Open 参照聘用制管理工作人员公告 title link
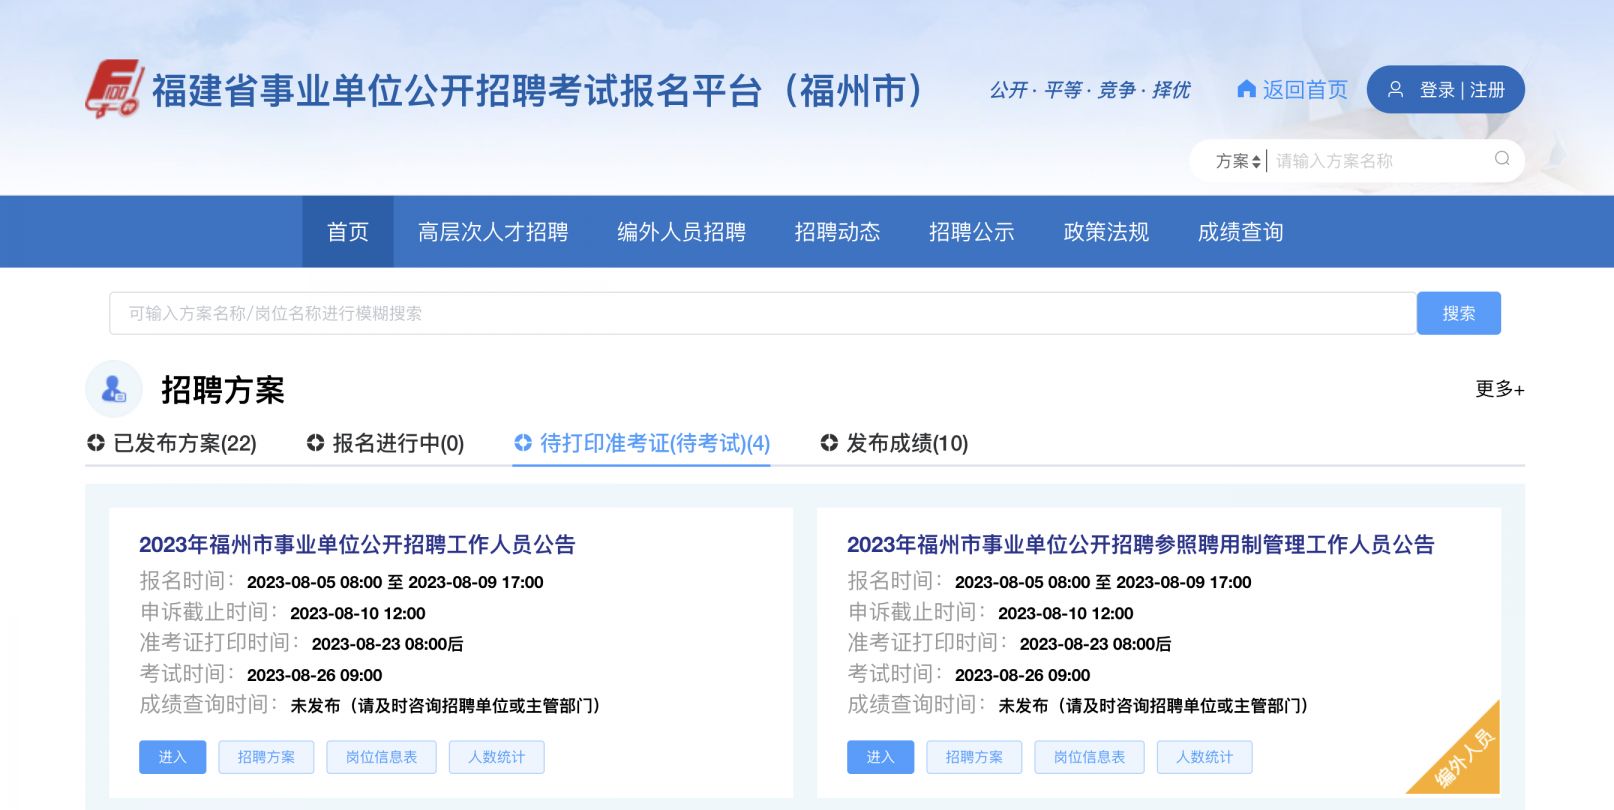 pos(1140,544)
